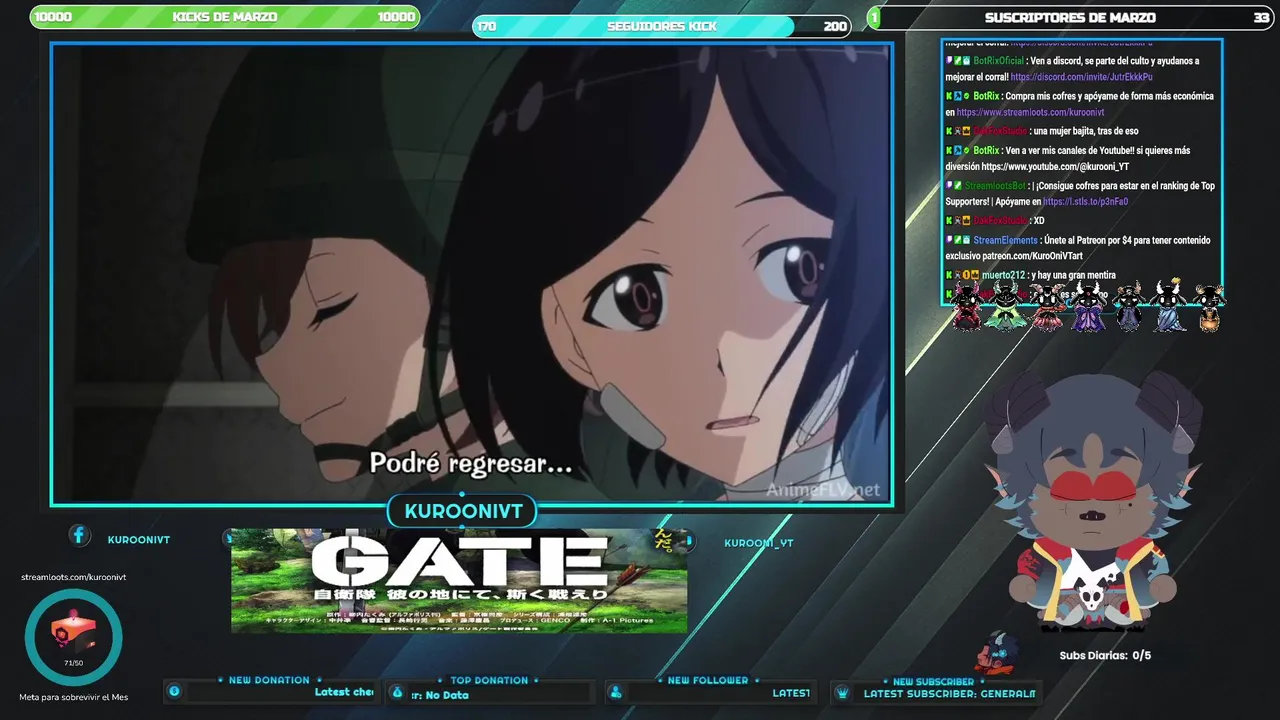Open the YouTube @kurooni_YT link in chat
This screenshot has height=720, width=1280.
1055,167
